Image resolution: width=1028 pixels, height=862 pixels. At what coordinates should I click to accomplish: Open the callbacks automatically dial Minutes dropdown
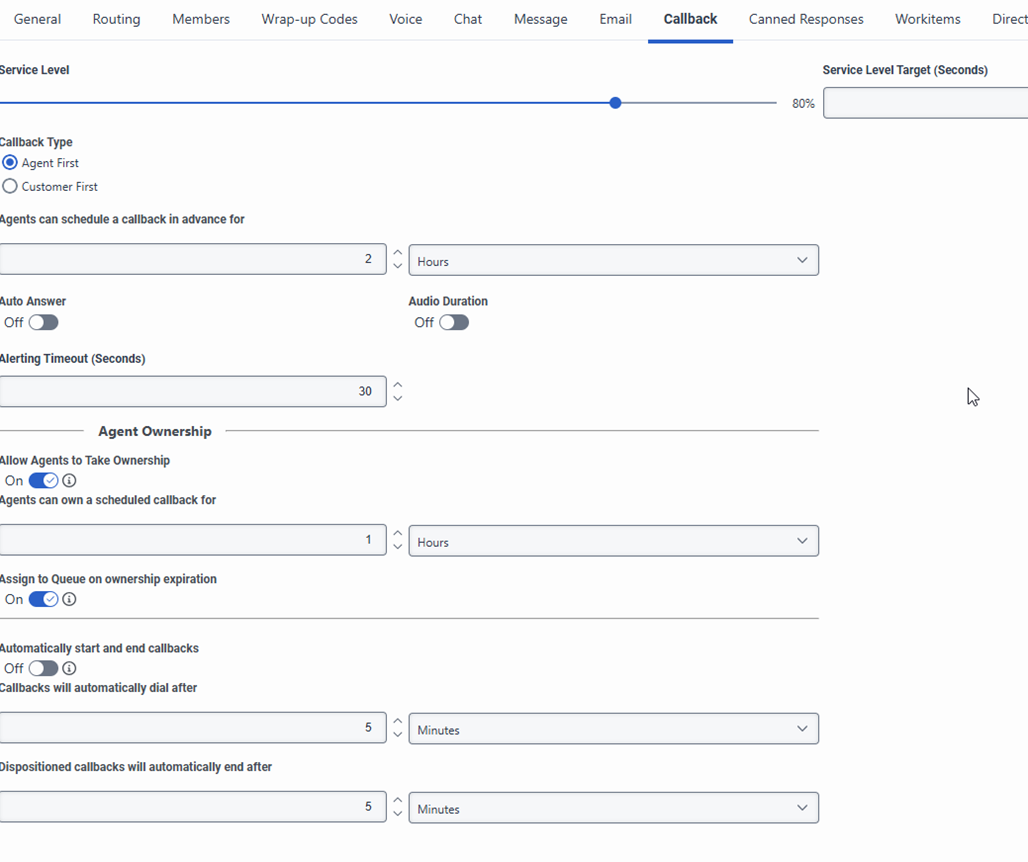click(x=613, y=729)
